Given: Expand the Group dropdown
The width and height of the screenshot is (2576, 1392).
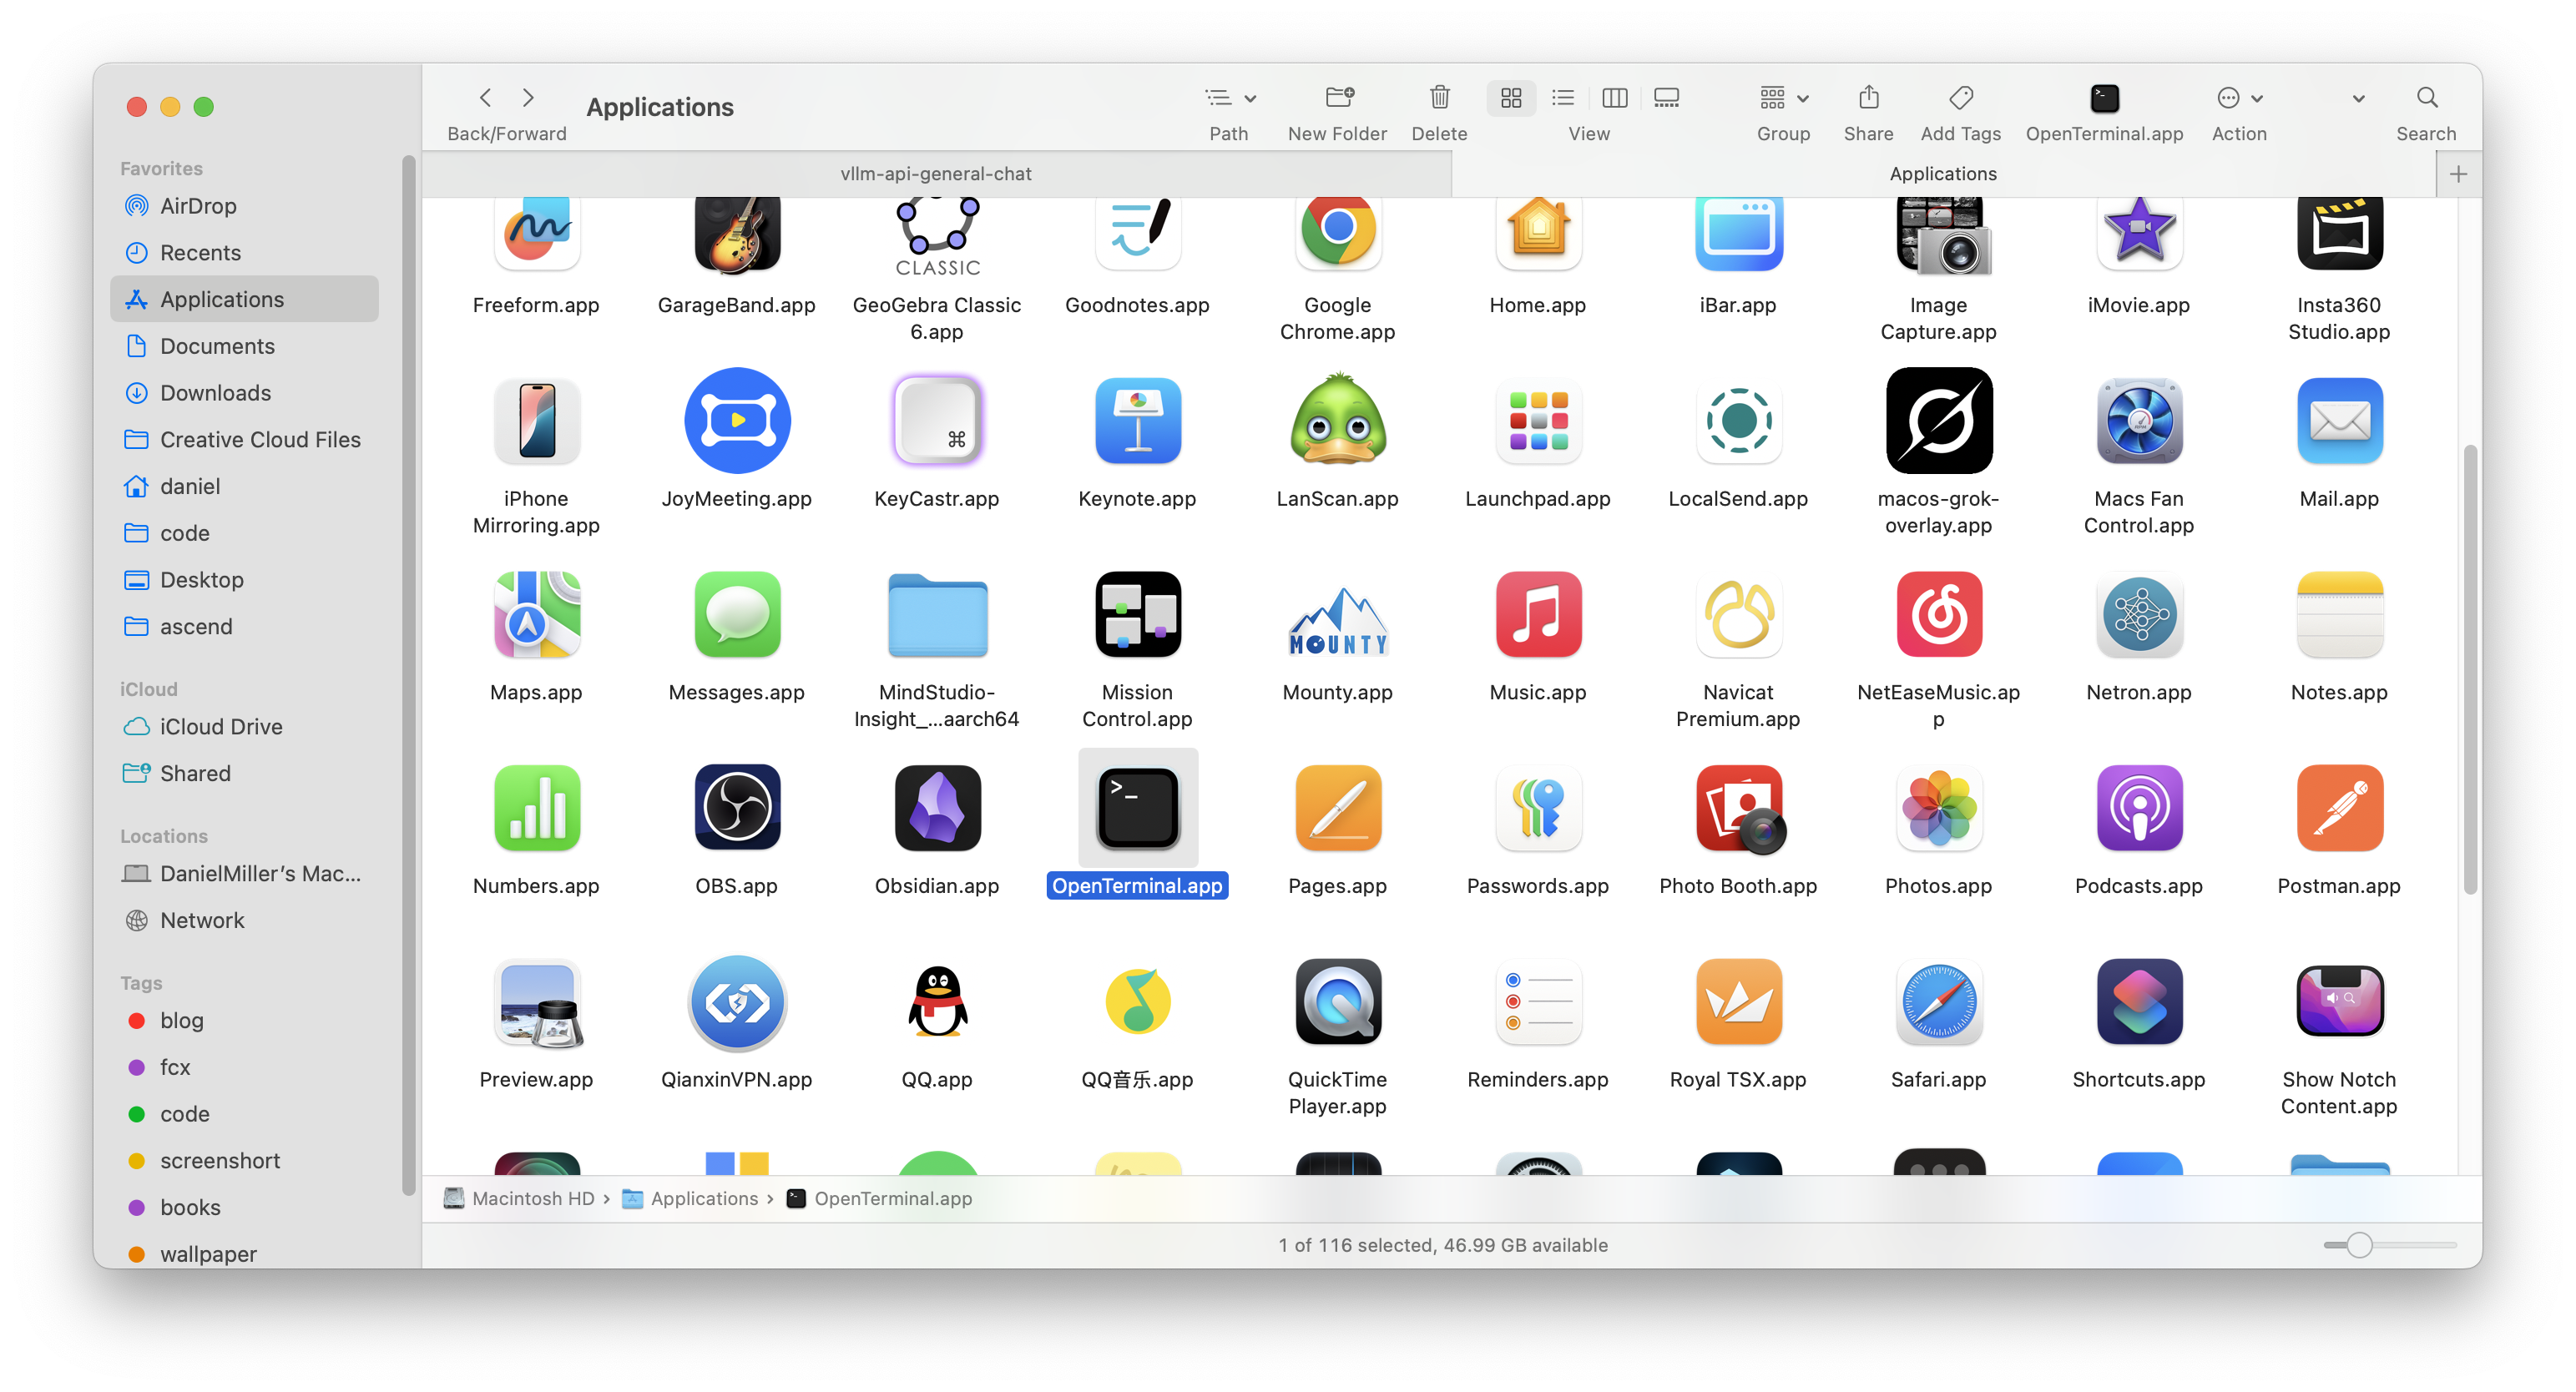Looking at the screenshot, I should click(x=1783, y=98).
